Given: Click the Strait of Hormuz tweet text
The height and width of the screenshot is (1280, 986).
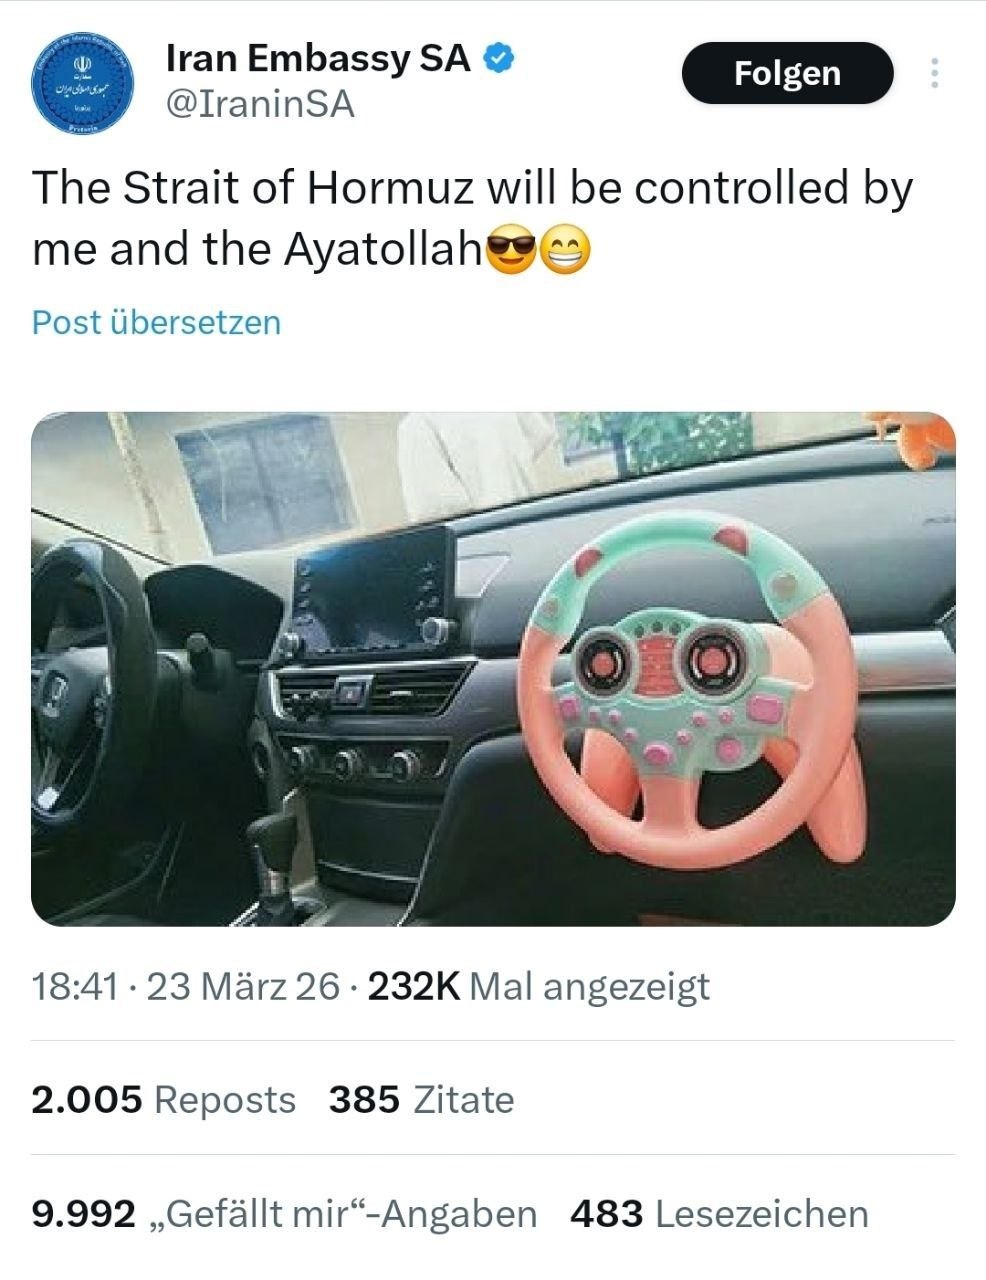Looking at the screenshot, I should coord(472,219).
